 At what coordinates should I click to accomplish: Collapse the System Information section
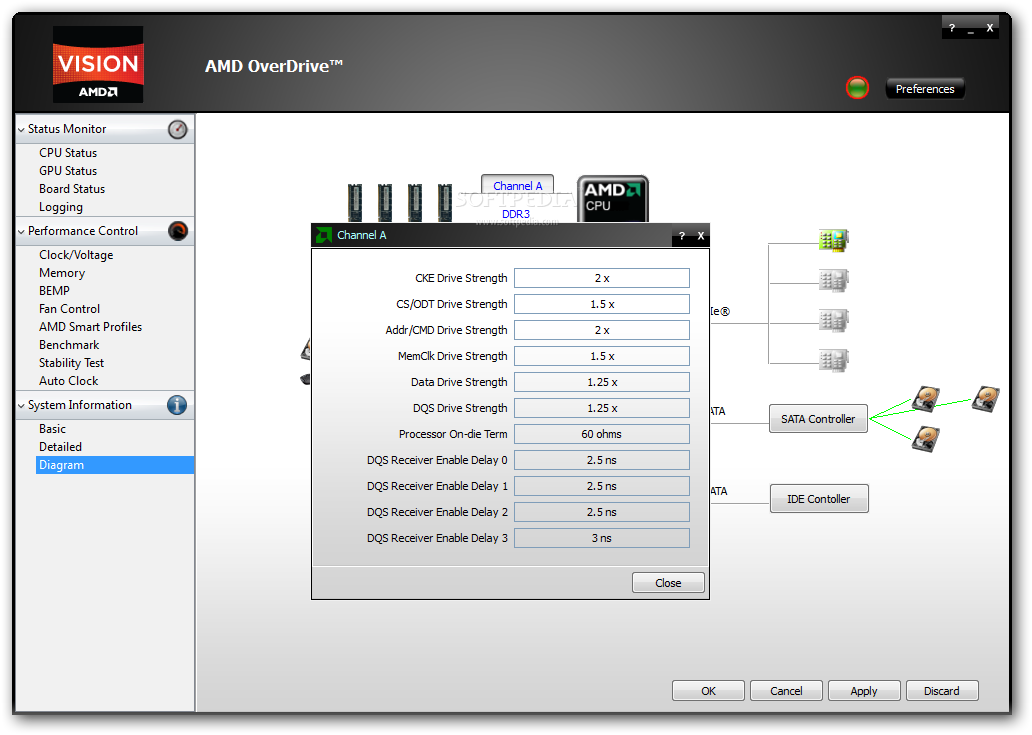point(22,405)
